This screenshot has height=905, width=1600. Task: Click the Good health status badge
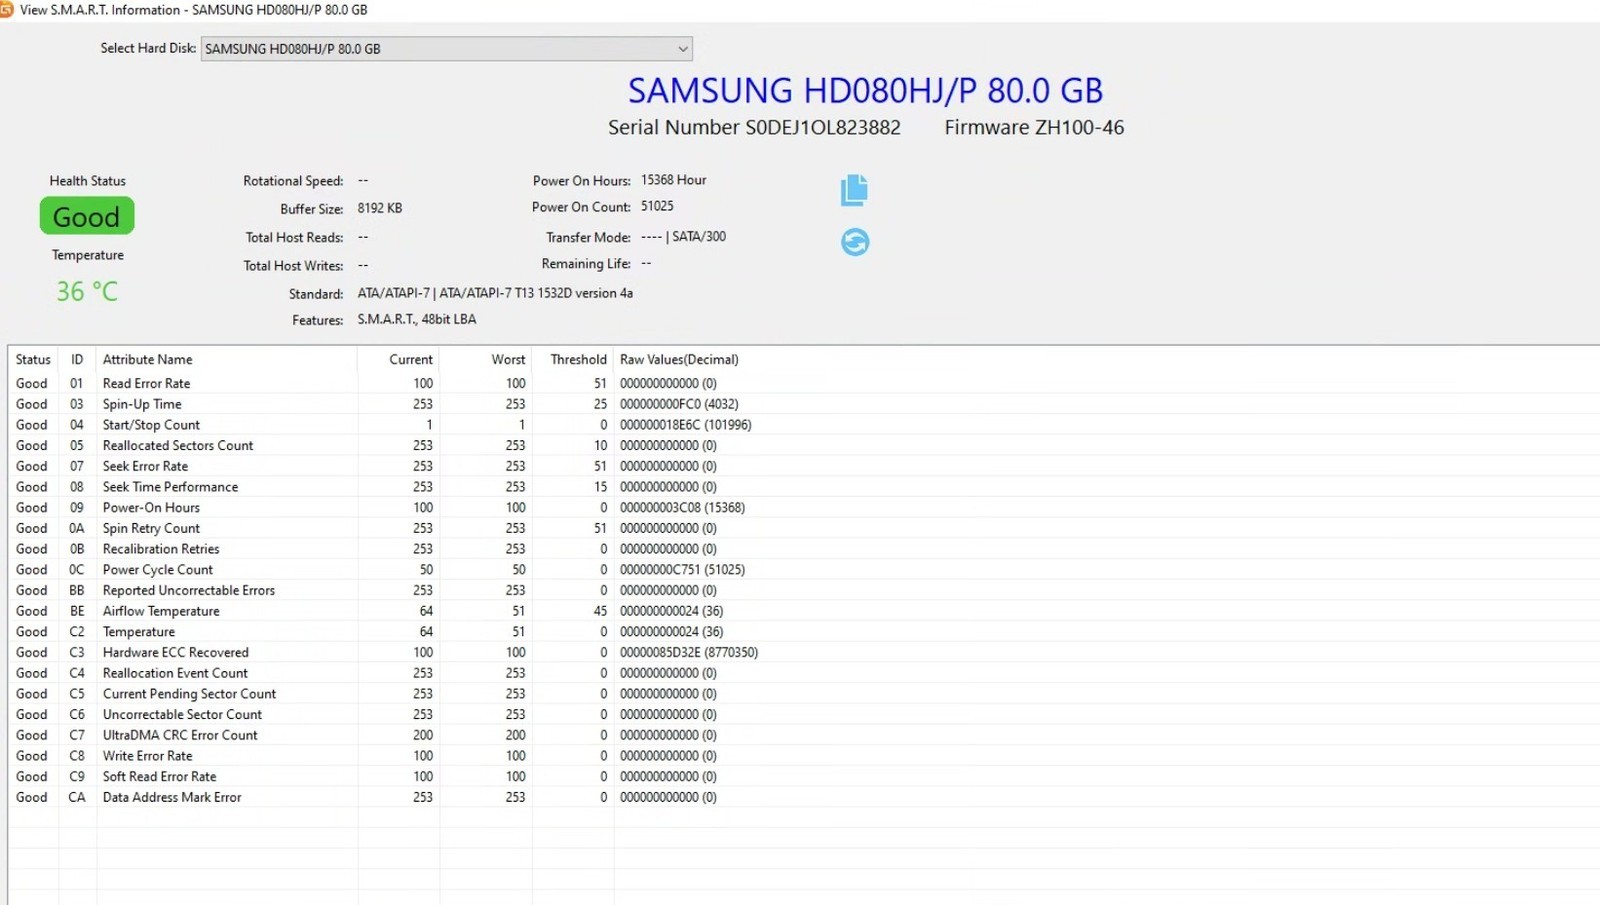(x=87, y=216)
